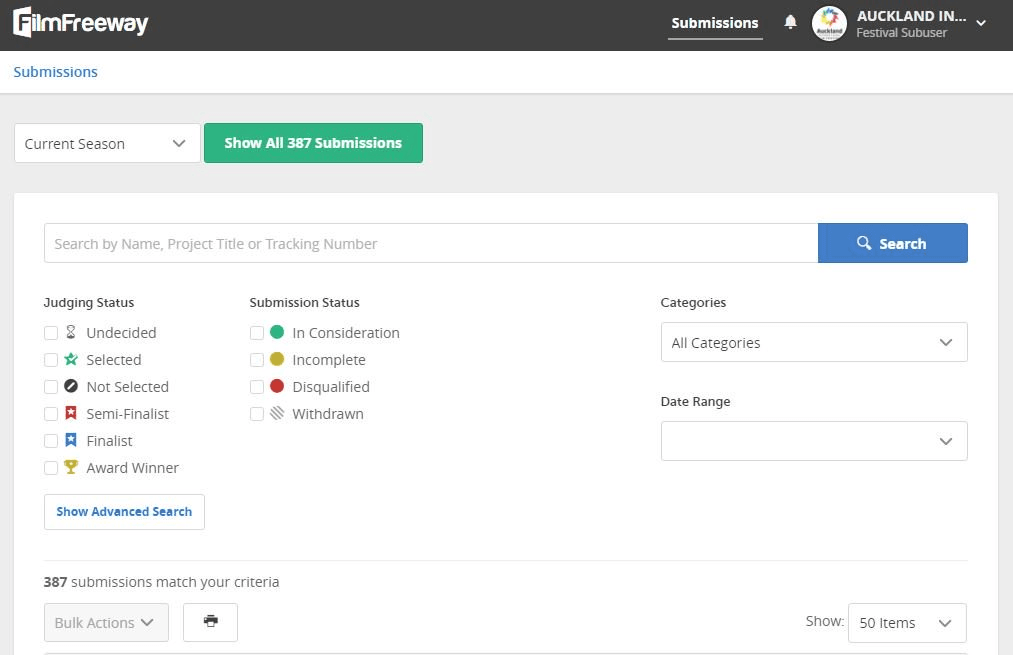The image size is (1013, 655).
Task: Check the Withdrawn status checkbox
Action: (x=257, y=414)
